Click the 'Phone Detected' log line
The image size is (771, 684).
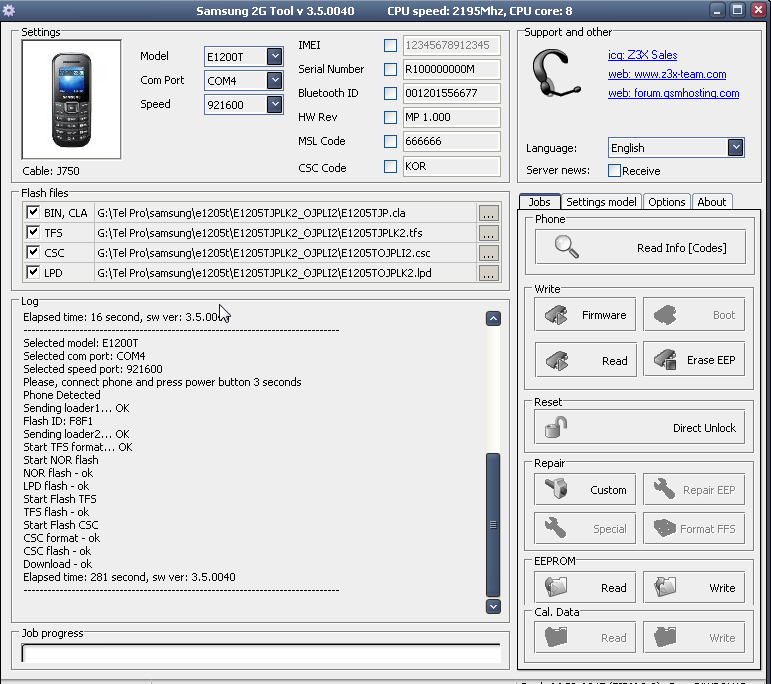tap(61, 395)
